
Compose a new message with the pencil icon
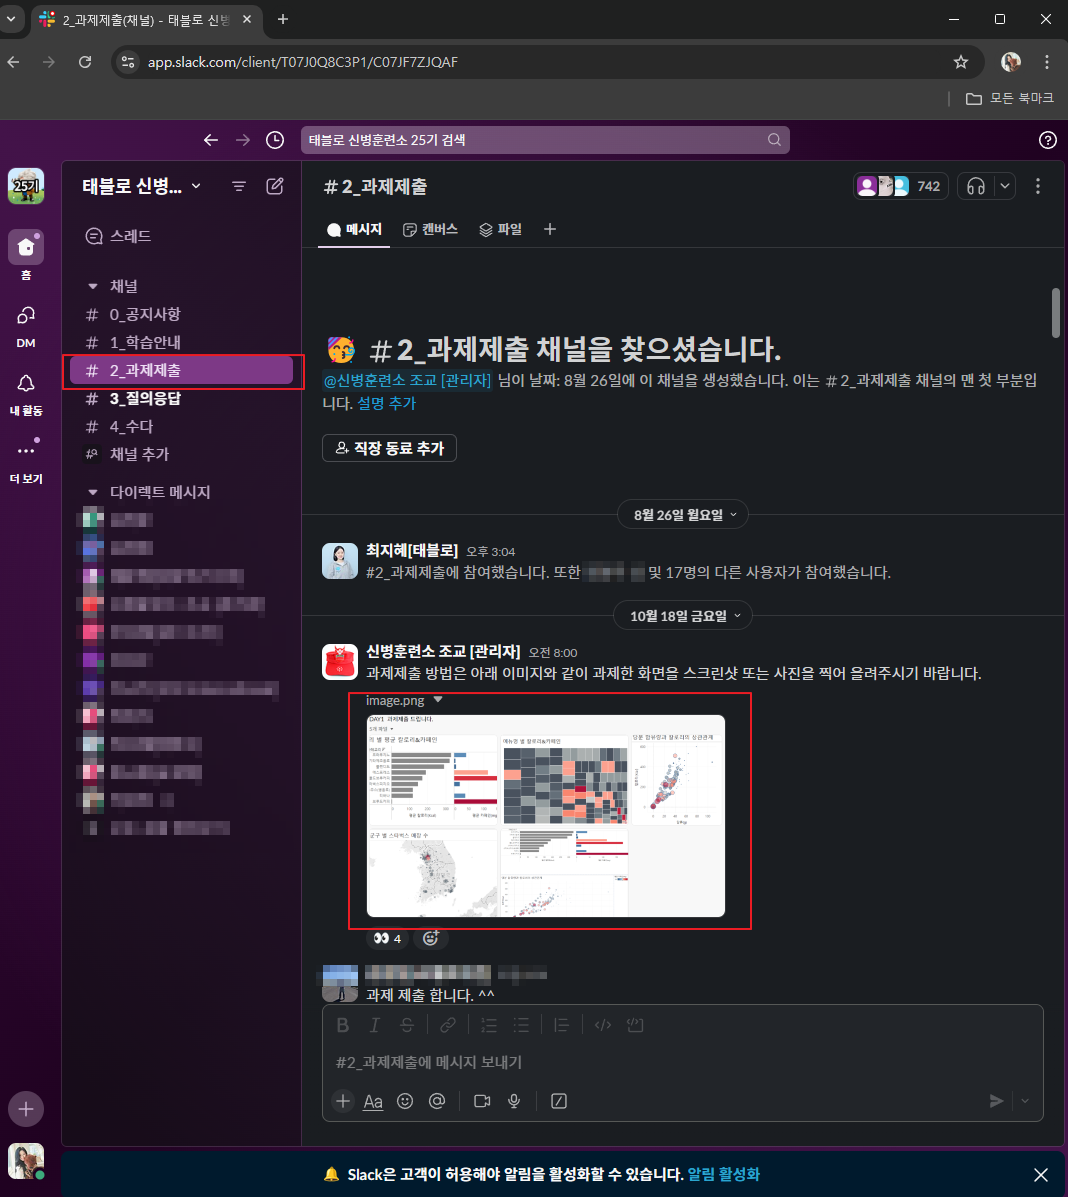click(x=275, y=186)
